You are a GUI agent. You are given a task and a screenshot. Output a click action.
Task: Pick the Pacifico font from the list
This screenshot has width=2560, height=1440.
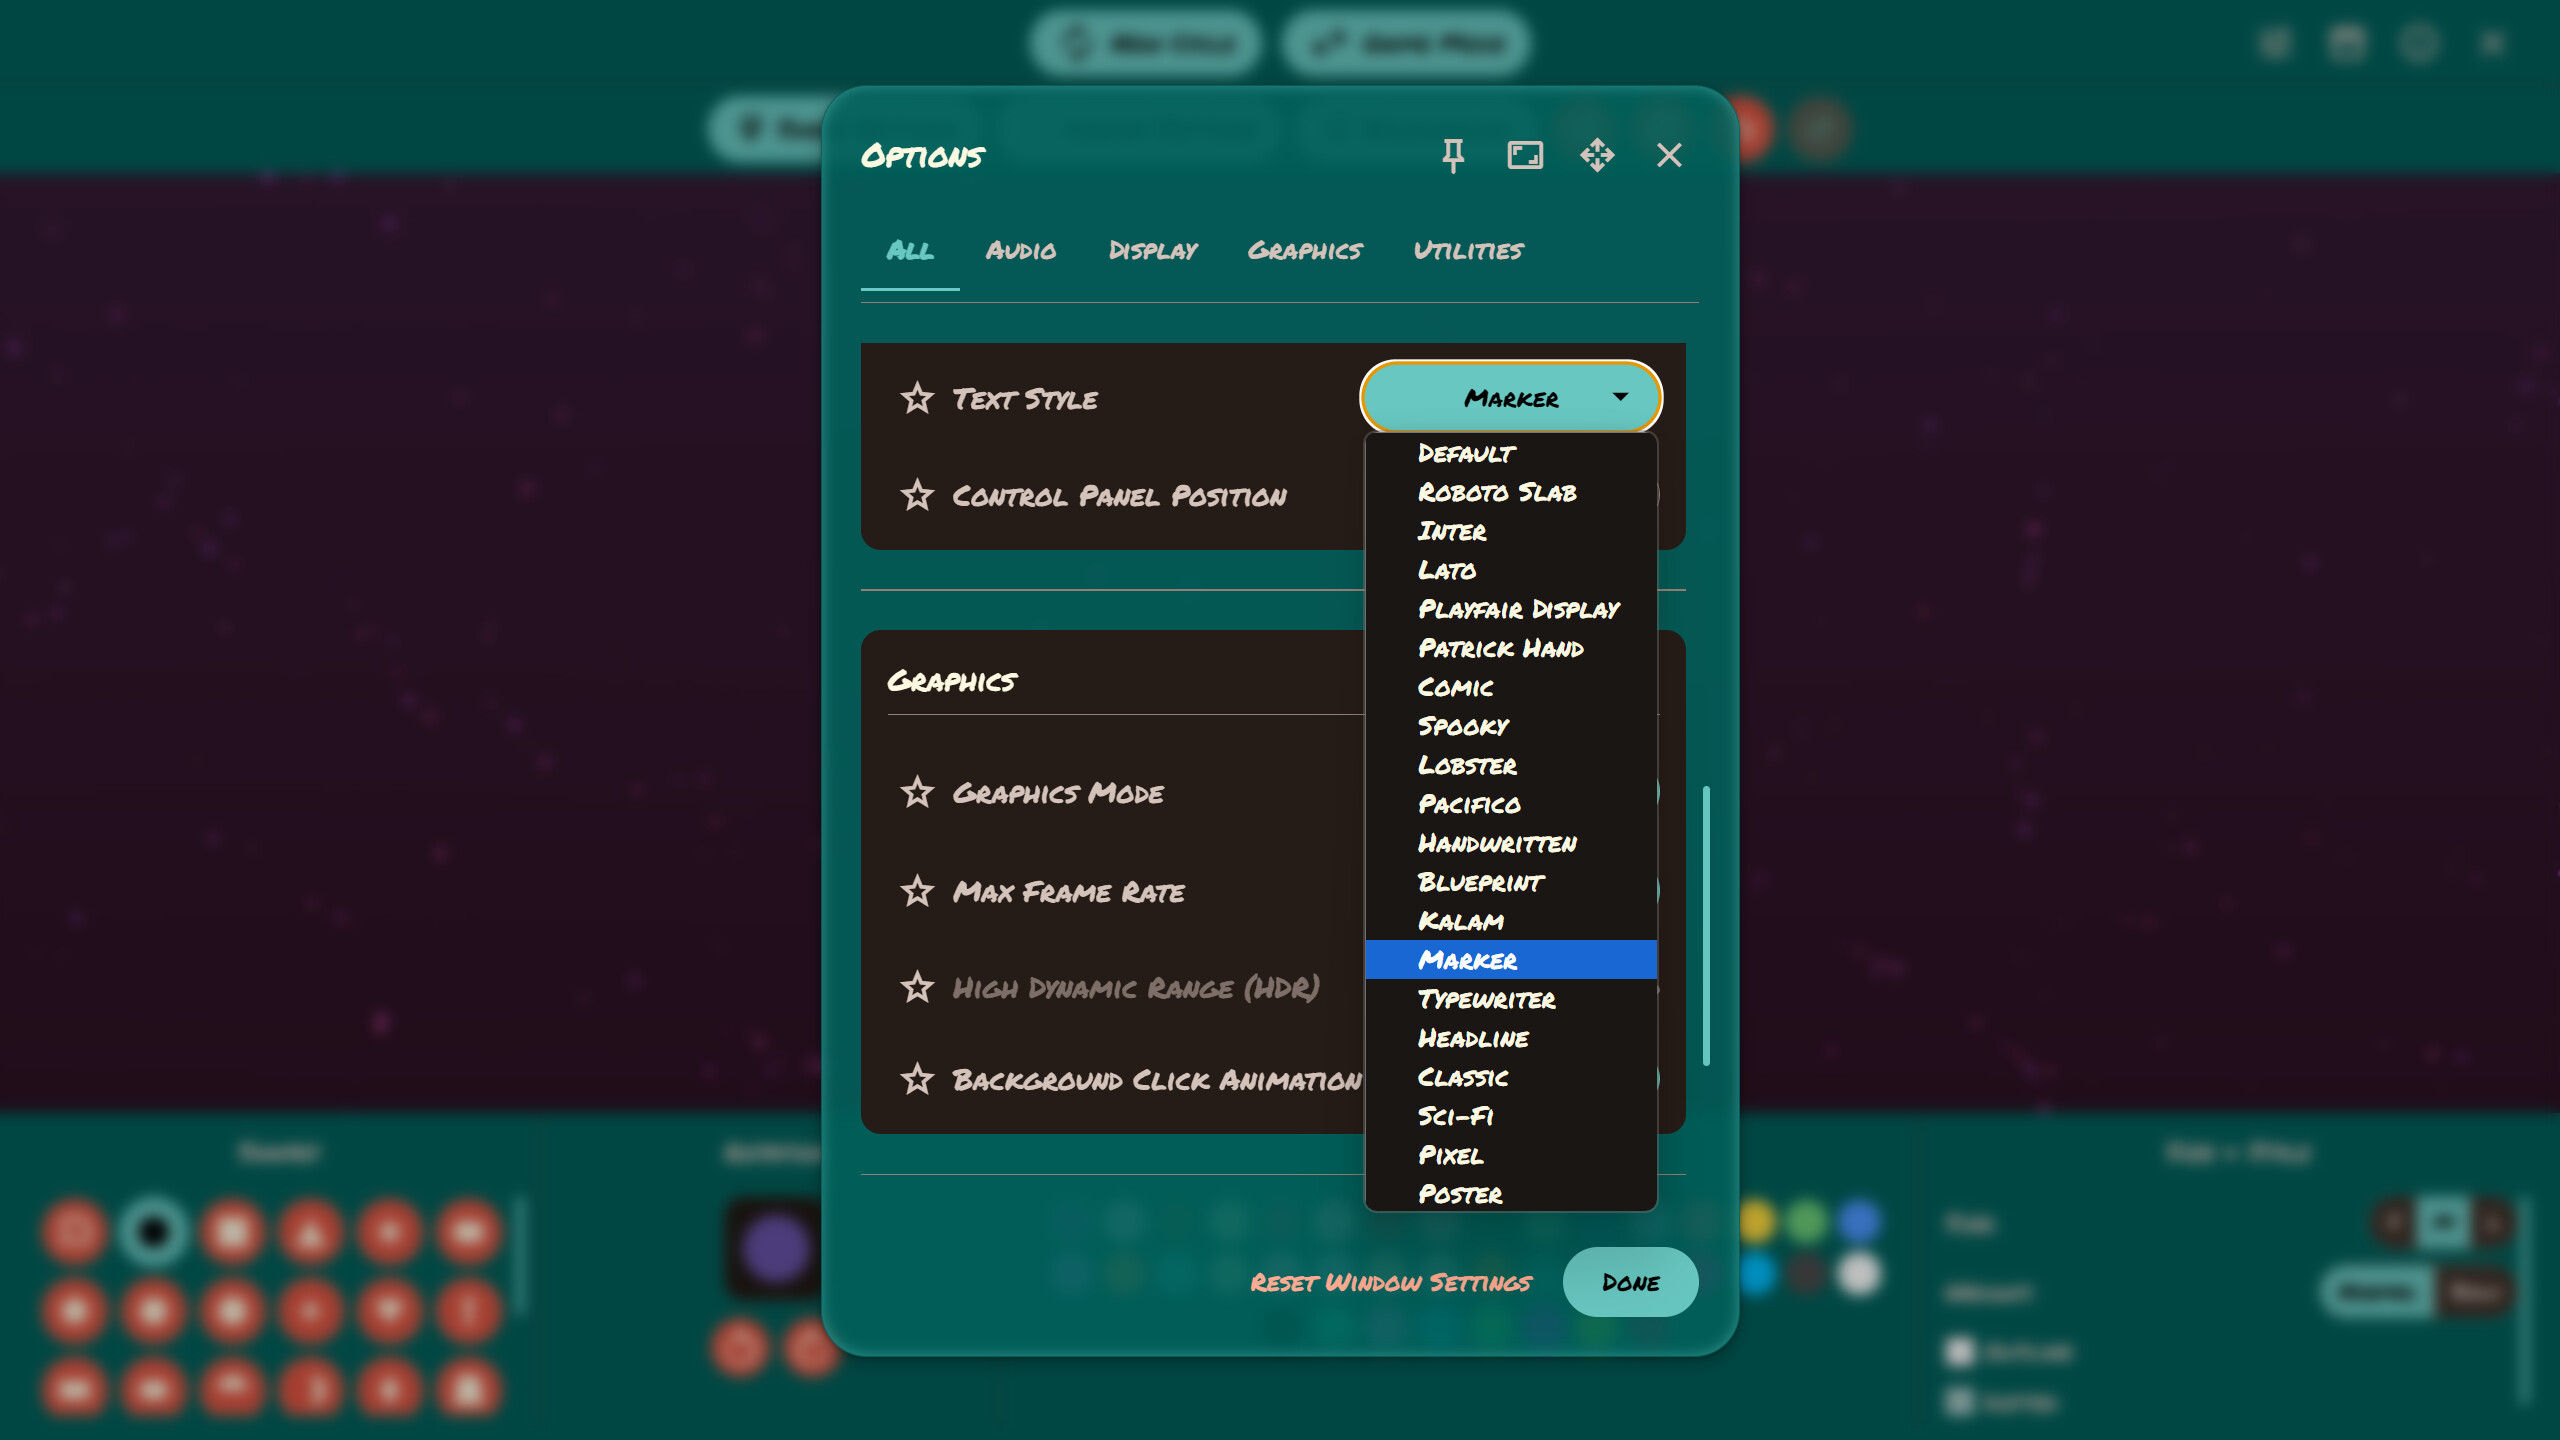click(x=1469, y=804)
